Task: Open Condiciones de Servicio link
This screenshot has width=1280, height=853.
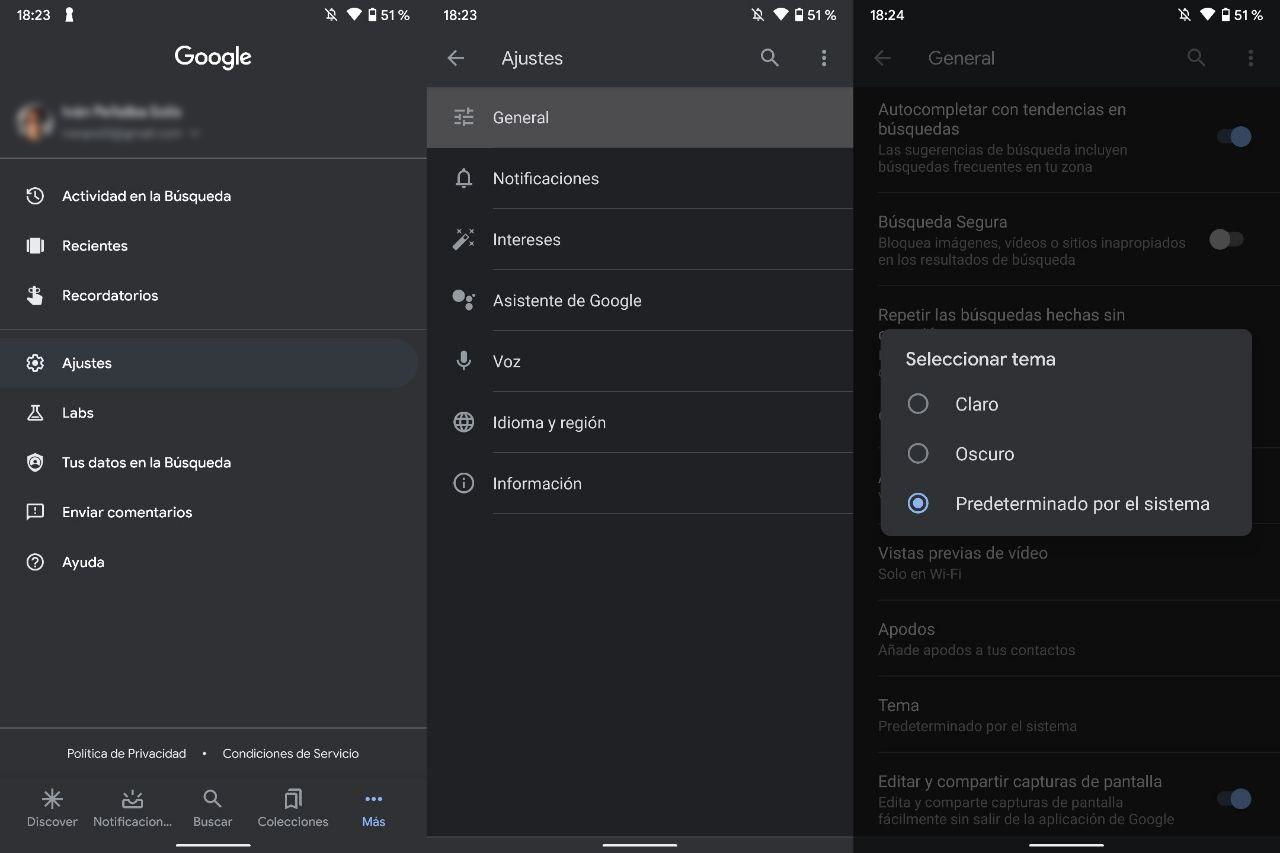Action: coord(291,753)
